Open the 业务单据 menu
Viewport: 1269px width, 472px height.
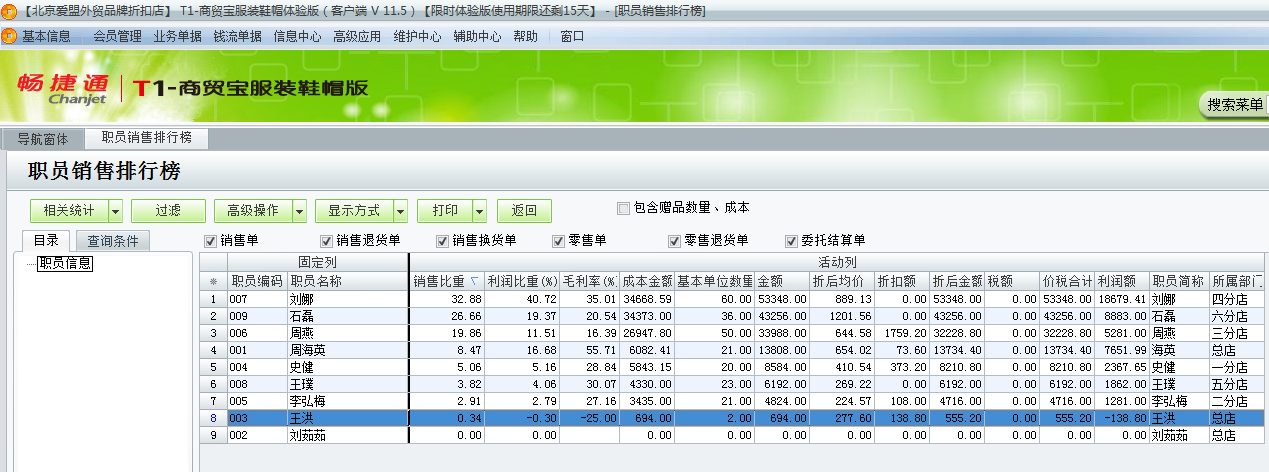click(x=177, y=36)
